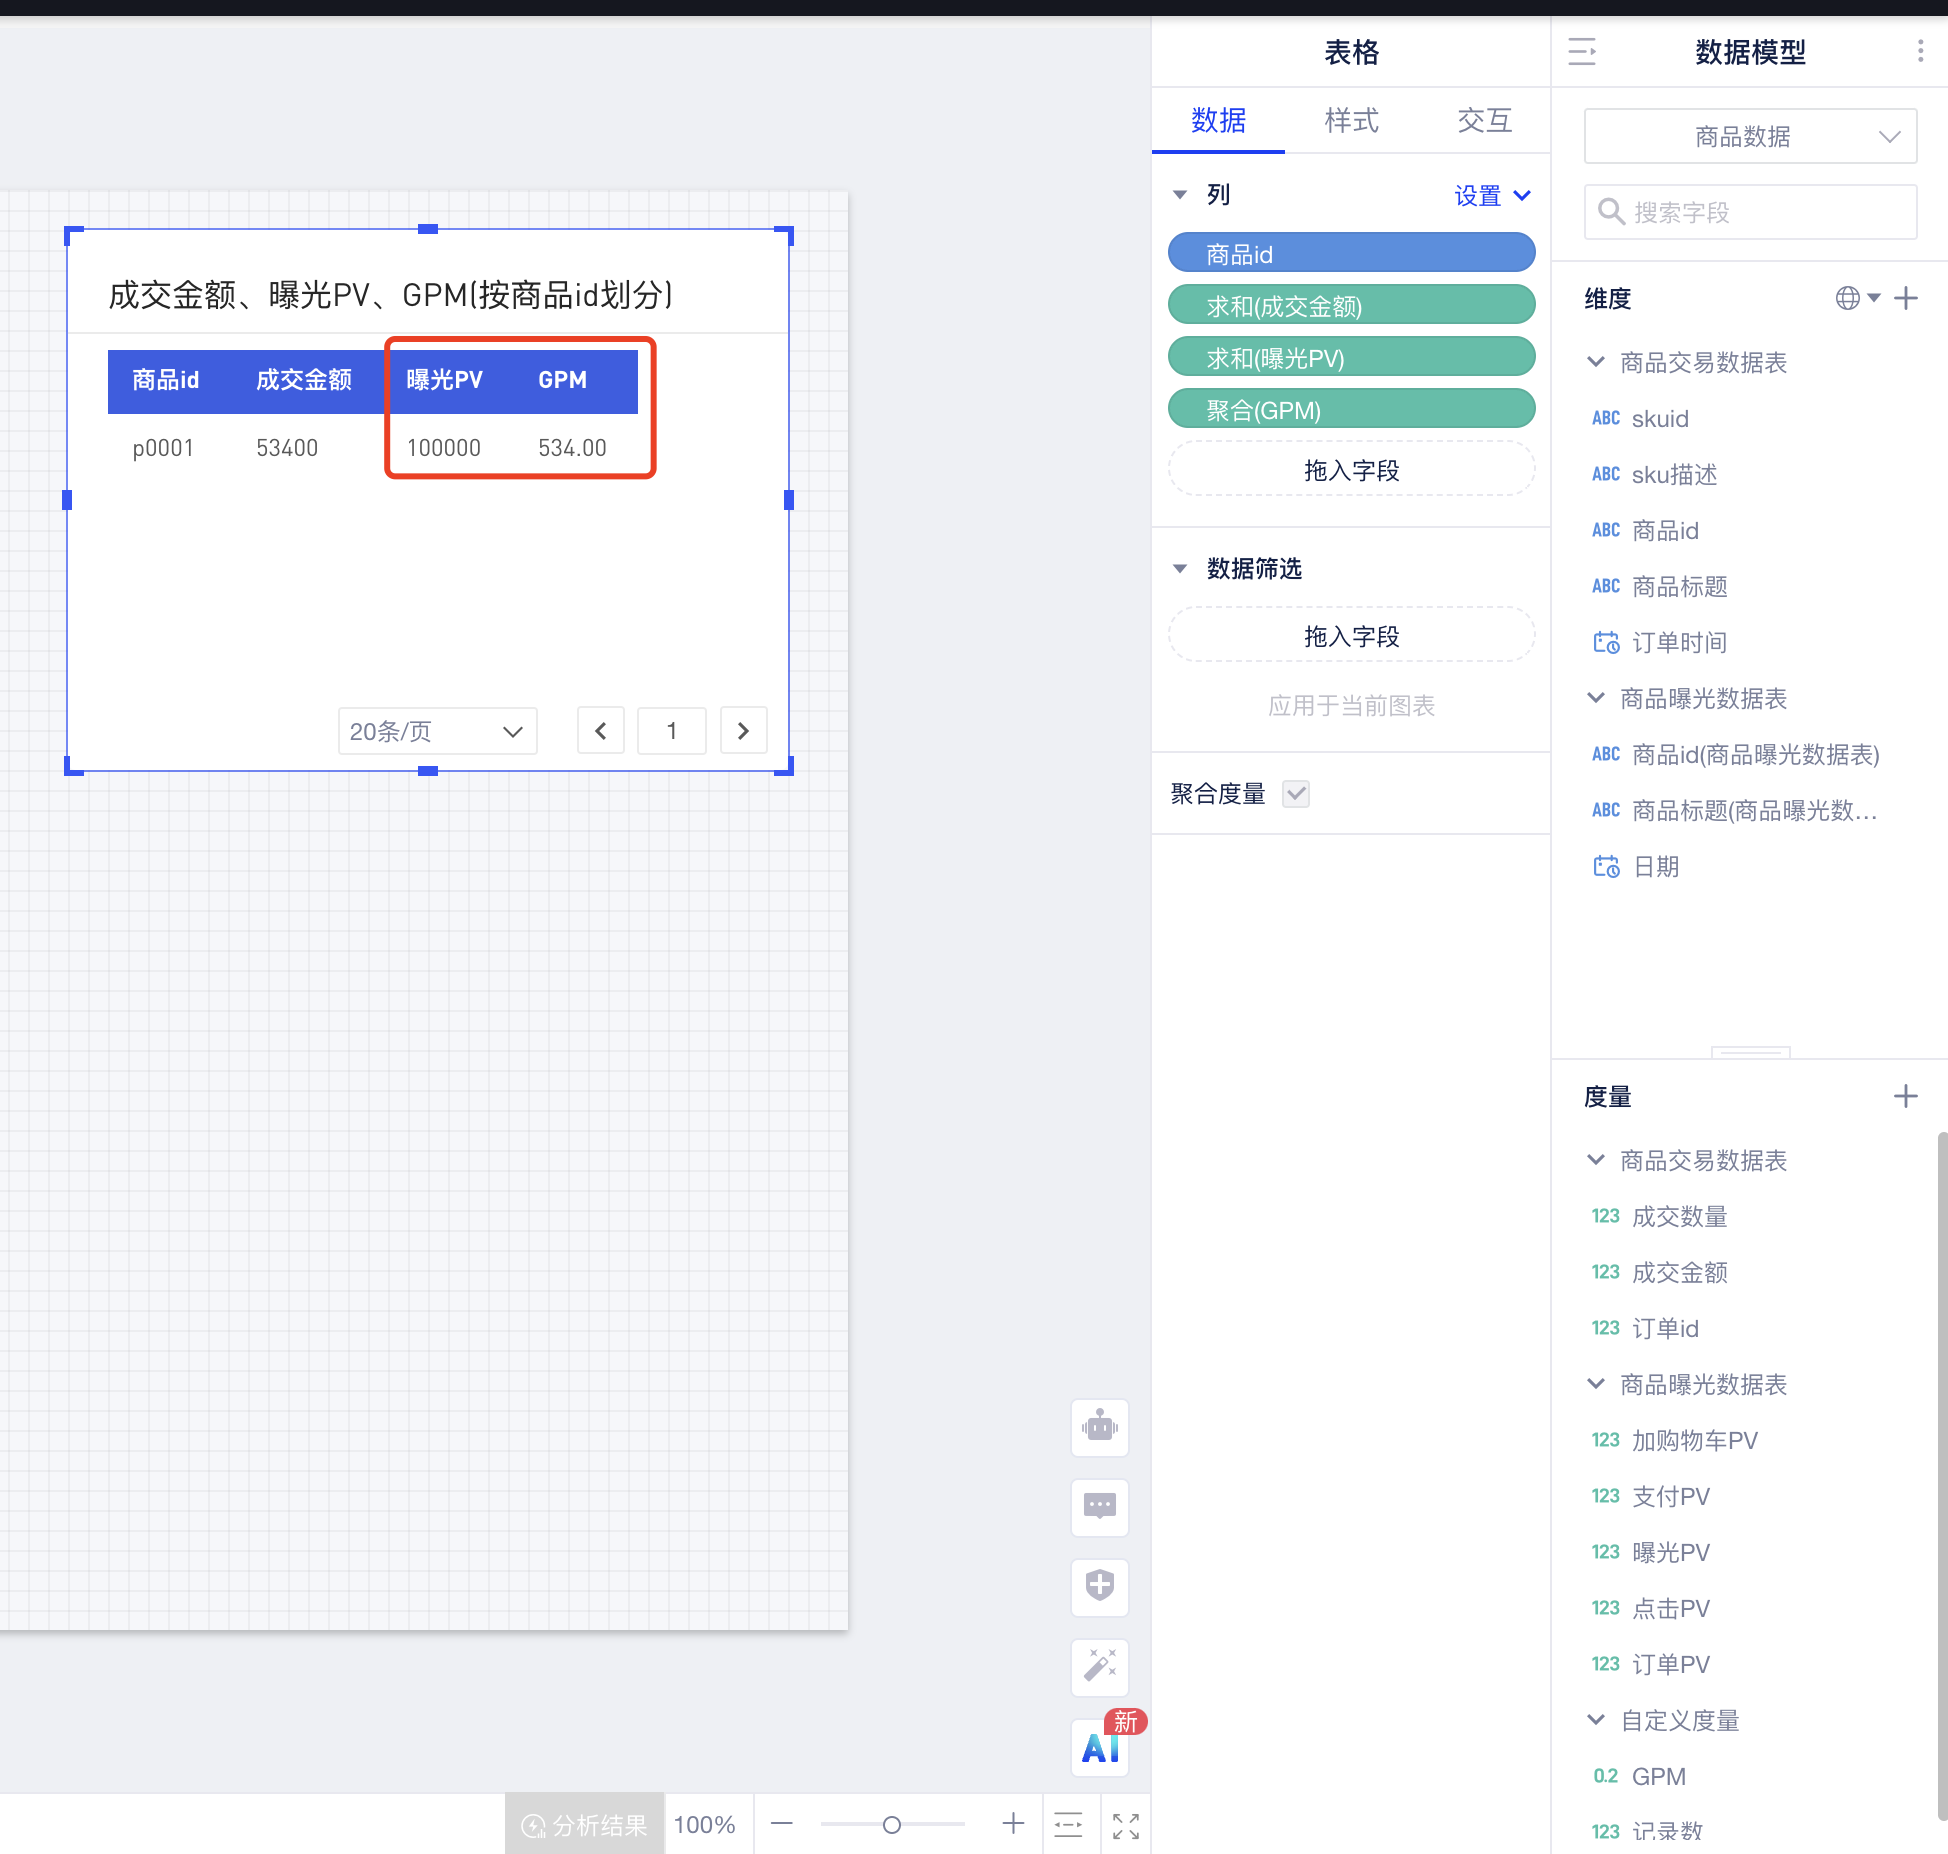The height and width of the screenshot is (1854, 1948).
Task: Click the 分析结果 button
Action: tap(585, 1825)
